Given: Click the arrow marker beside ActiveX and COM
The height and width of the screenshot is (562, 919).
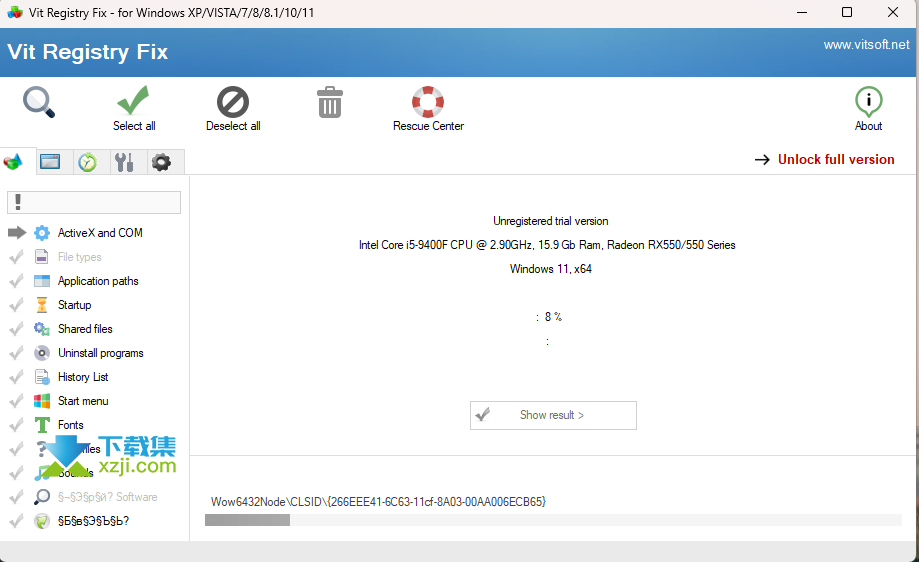Looking at the screenshot, I should [17, 233].
